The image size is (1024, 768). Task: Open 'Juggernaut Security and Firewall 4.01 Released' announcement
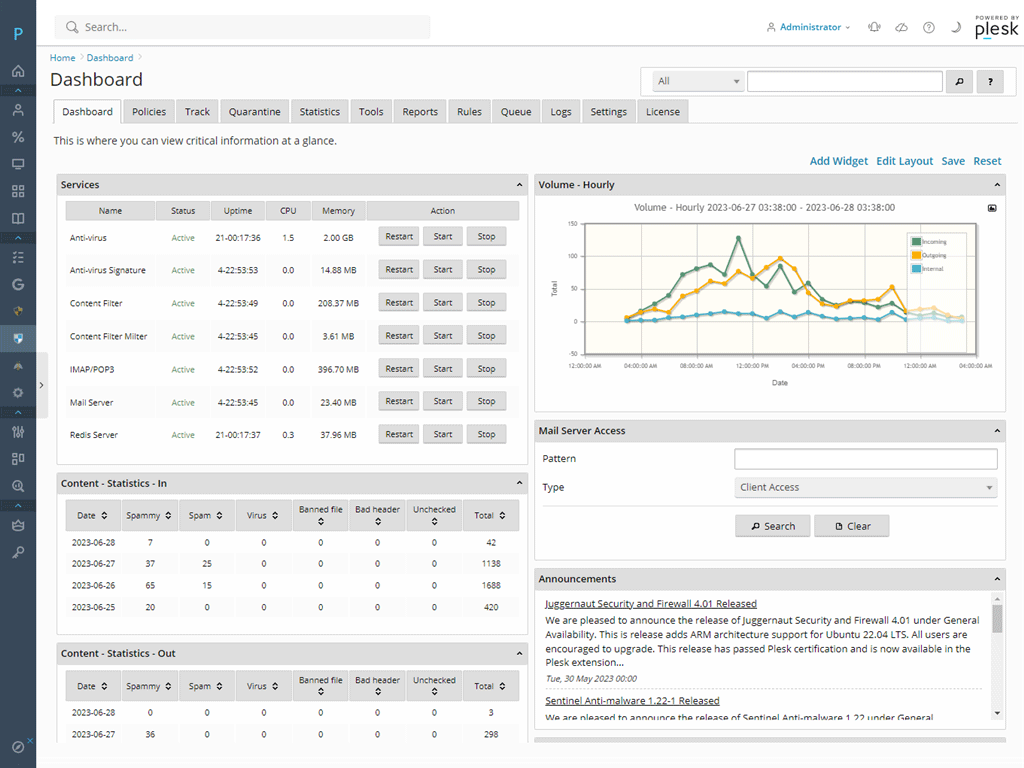coord(650,604)
